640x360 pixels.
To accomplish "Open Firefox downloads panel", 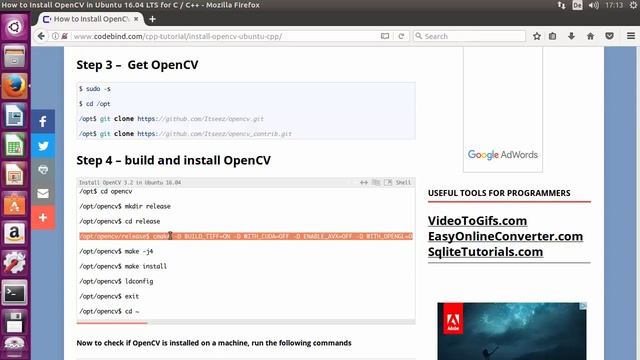I will (571, 36).
